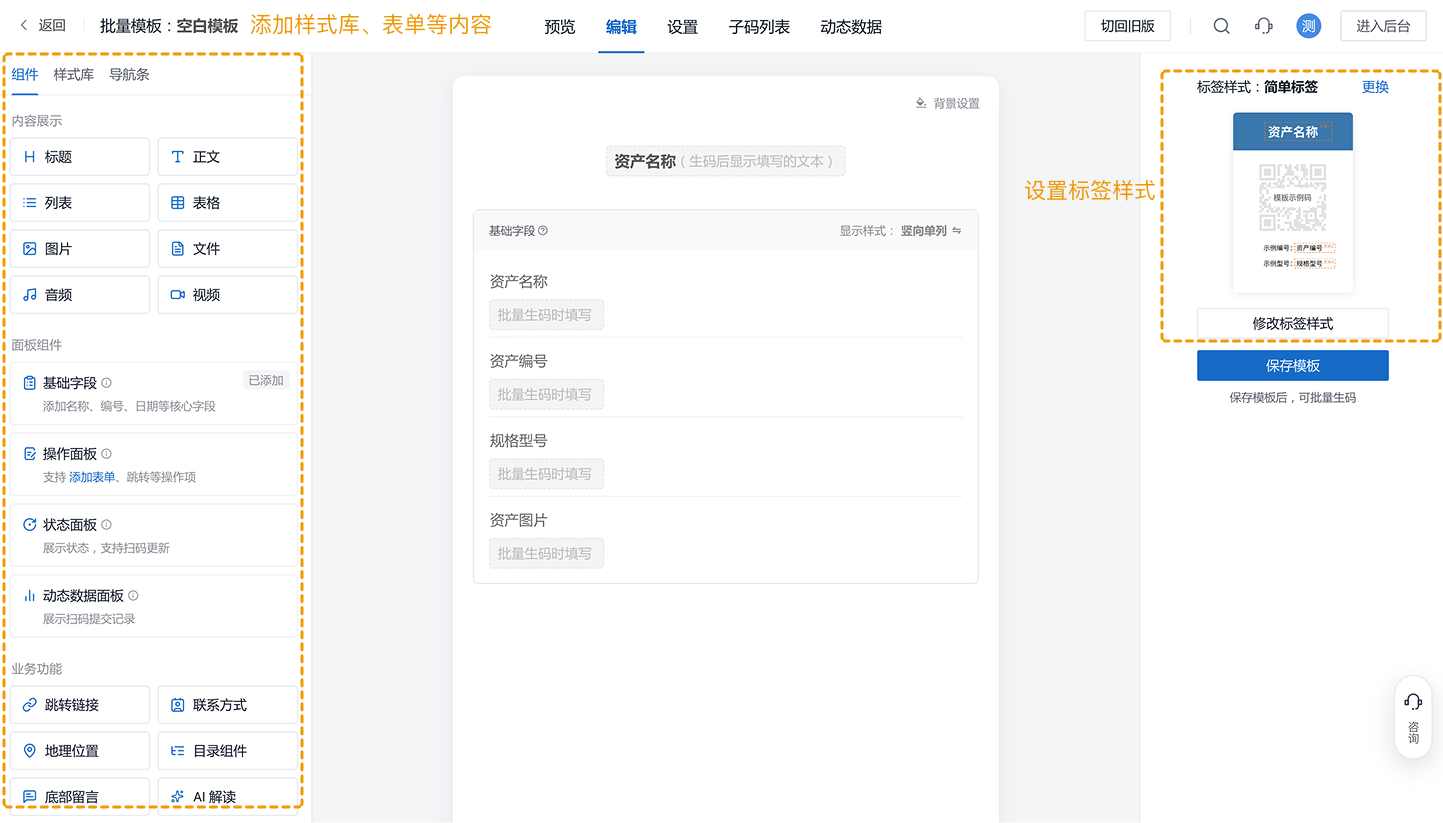Add the 联系方式 contact component

pos(228,705)
